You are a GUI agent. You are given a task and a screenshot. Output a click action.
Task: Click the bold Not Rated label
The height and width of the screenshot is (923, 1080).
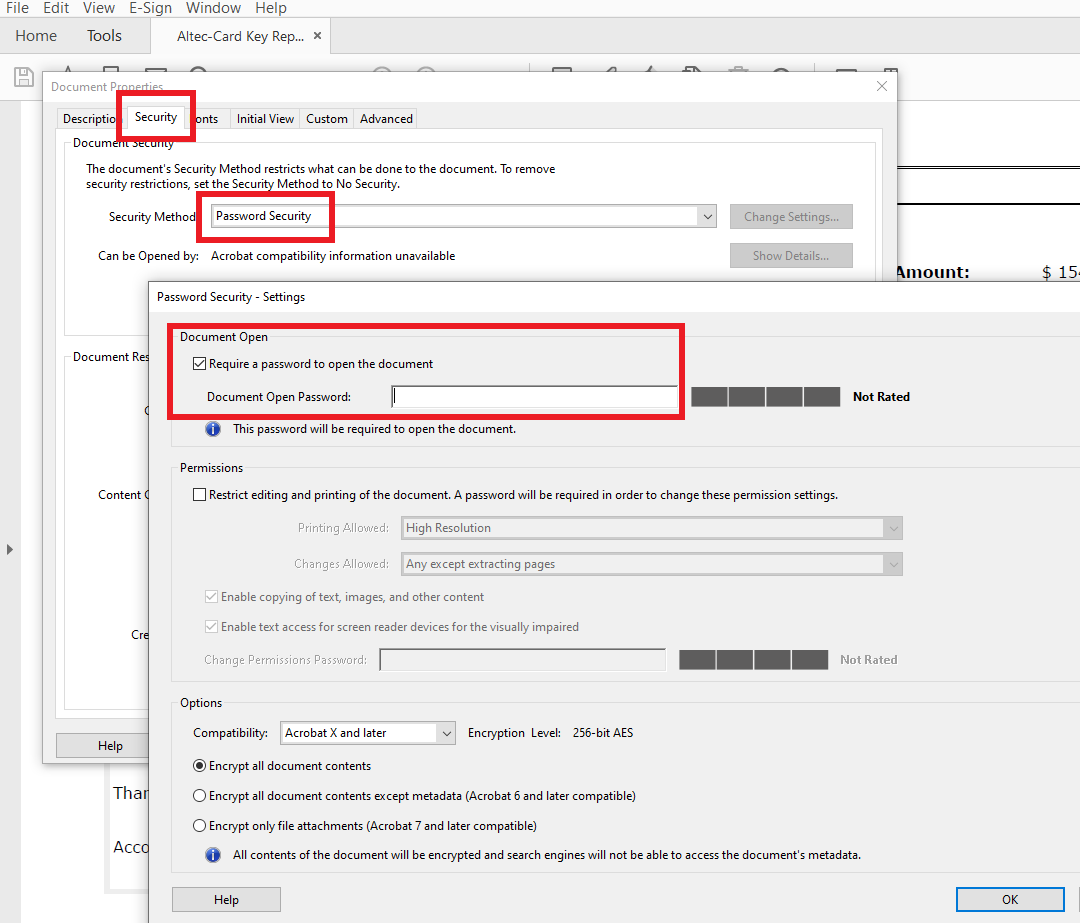pos(882,397)
